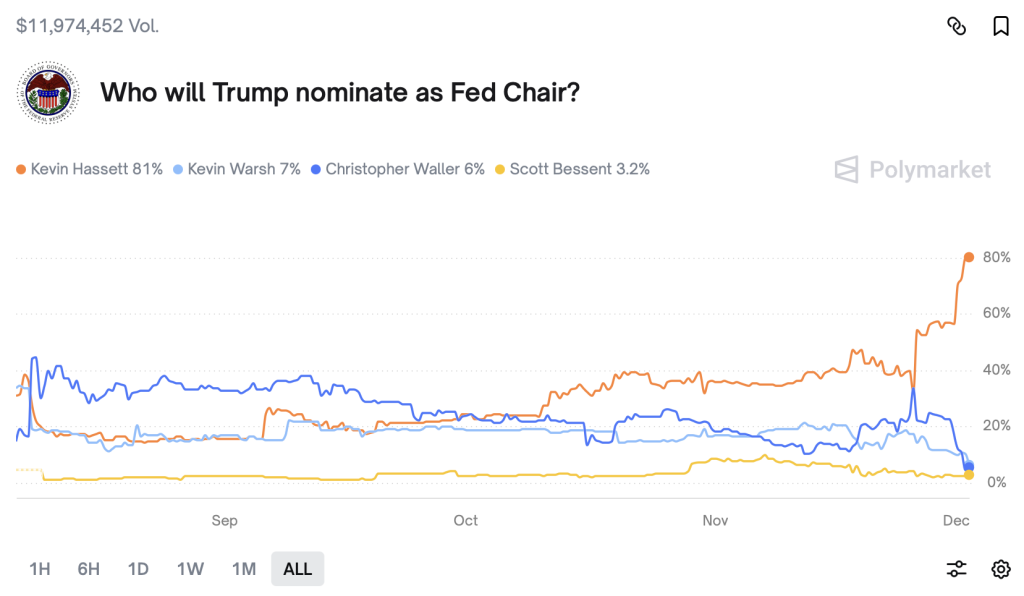Copy the market link with the chain icon
1024x596 pixels.
(956, 26)
